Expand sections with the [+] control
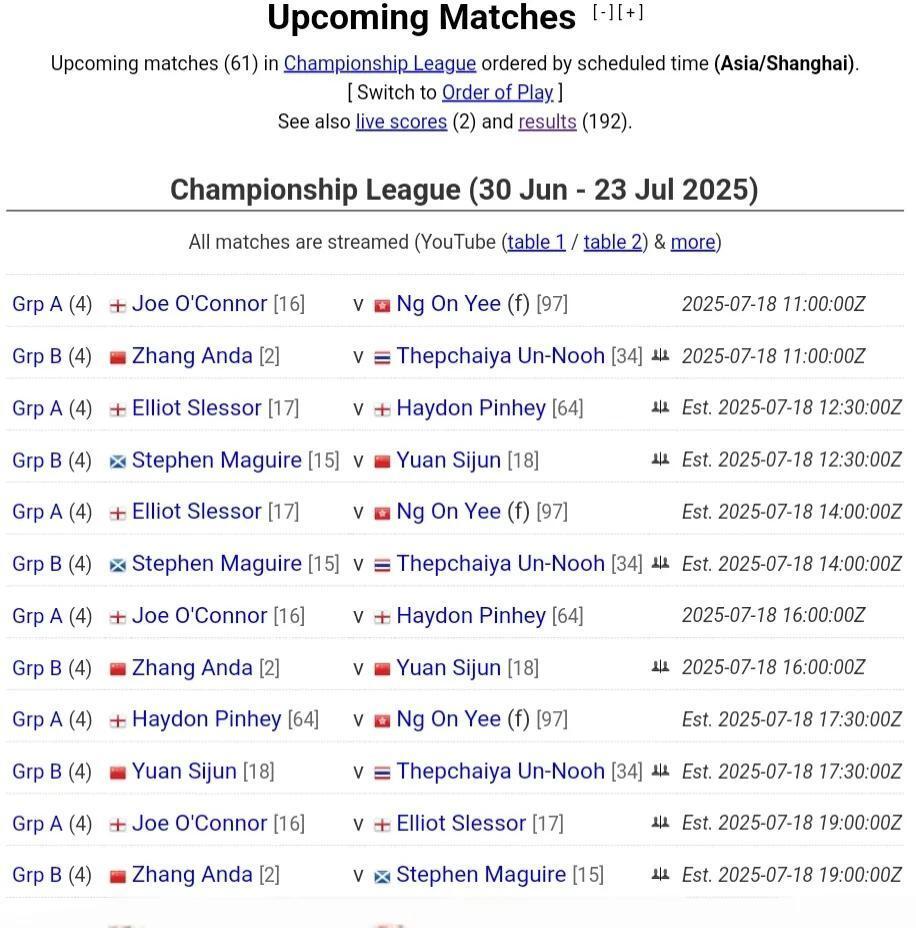This screenshot has height=928, width=916. pos(631,12)
